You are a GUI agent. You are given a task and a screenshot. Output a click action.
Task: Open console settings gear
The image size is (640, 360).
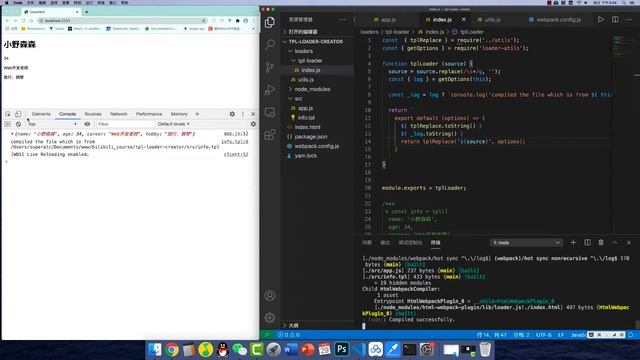pos(253,124)
